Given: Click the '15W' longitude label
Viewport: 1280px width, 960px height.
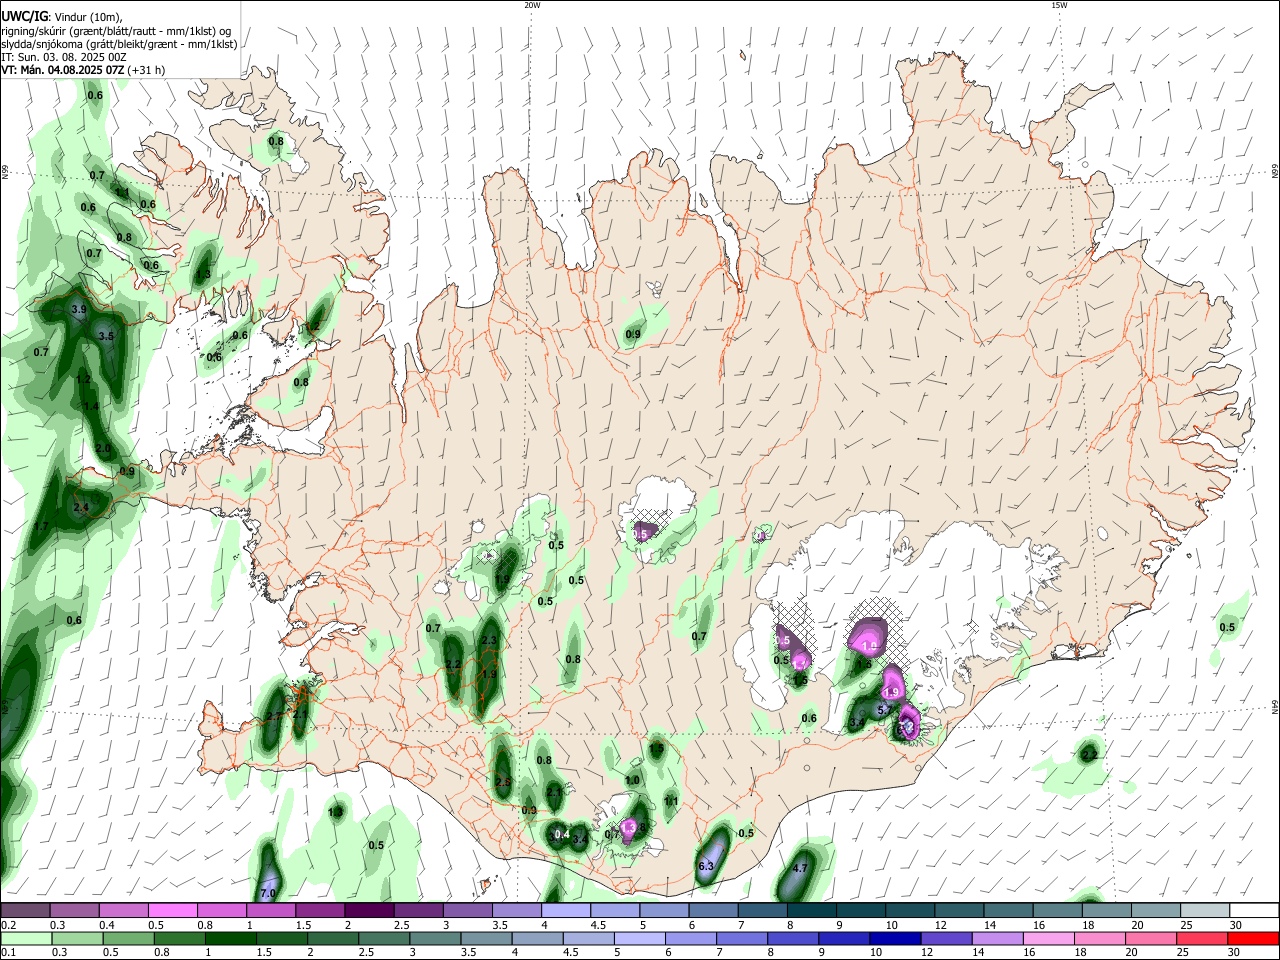Looking at the screenshot, I should point(1059,5).
